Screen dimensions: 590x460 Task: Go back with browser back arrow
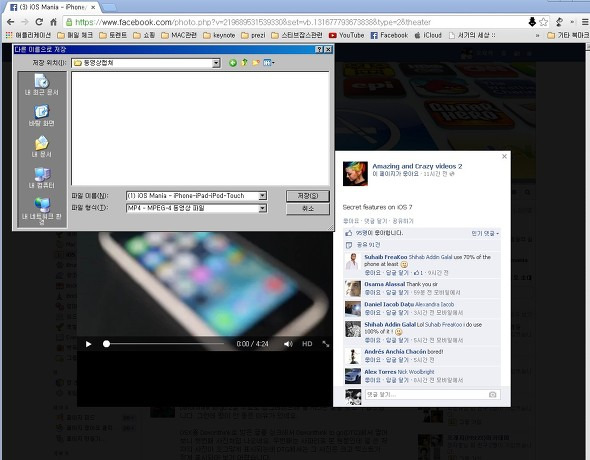coord(10,22)
